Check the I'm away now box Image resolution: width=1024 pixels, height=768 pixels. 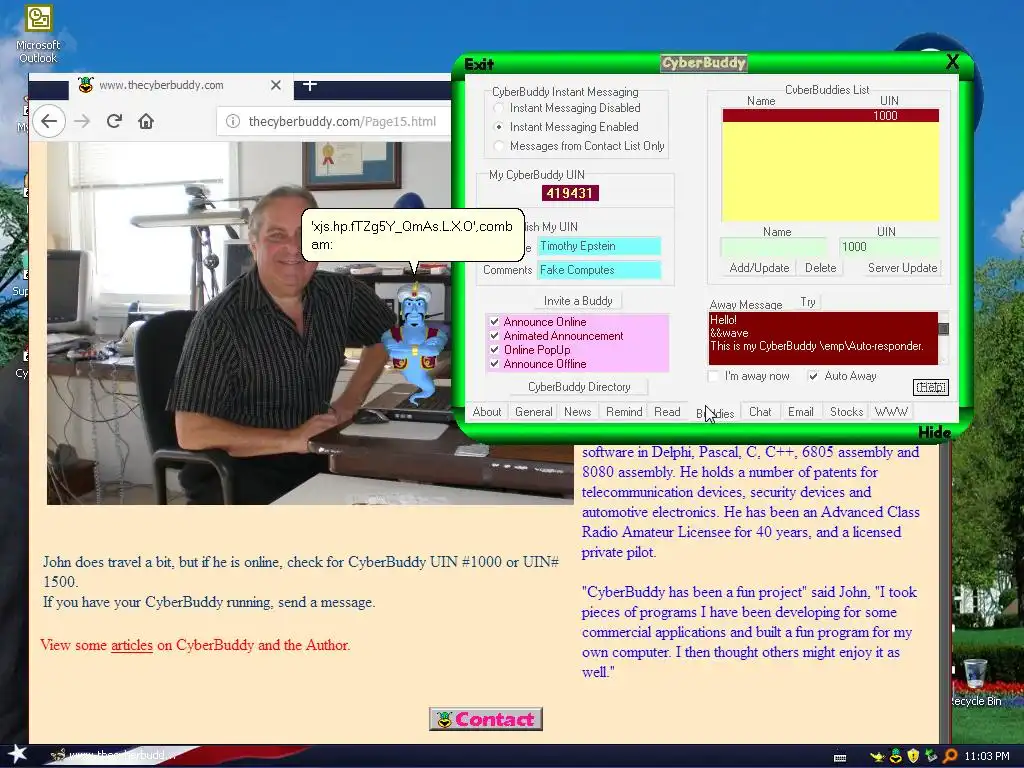[713, 376]
